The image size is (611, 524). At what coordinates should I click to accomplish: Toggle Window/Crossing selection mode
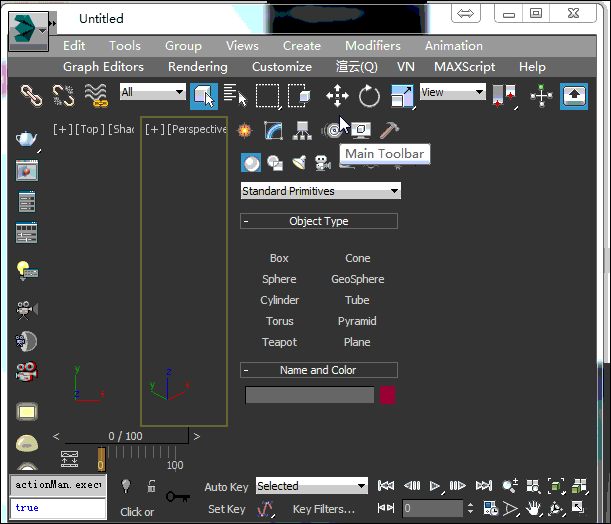coord(299,96)
